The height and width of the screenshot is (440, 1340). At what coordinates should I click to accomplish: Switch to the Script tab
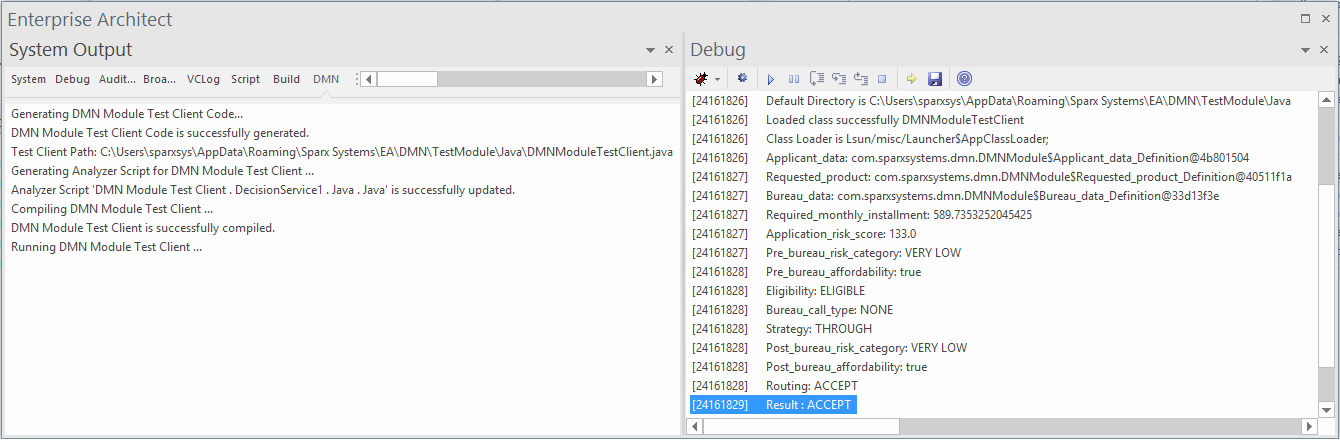coord(245,79)
